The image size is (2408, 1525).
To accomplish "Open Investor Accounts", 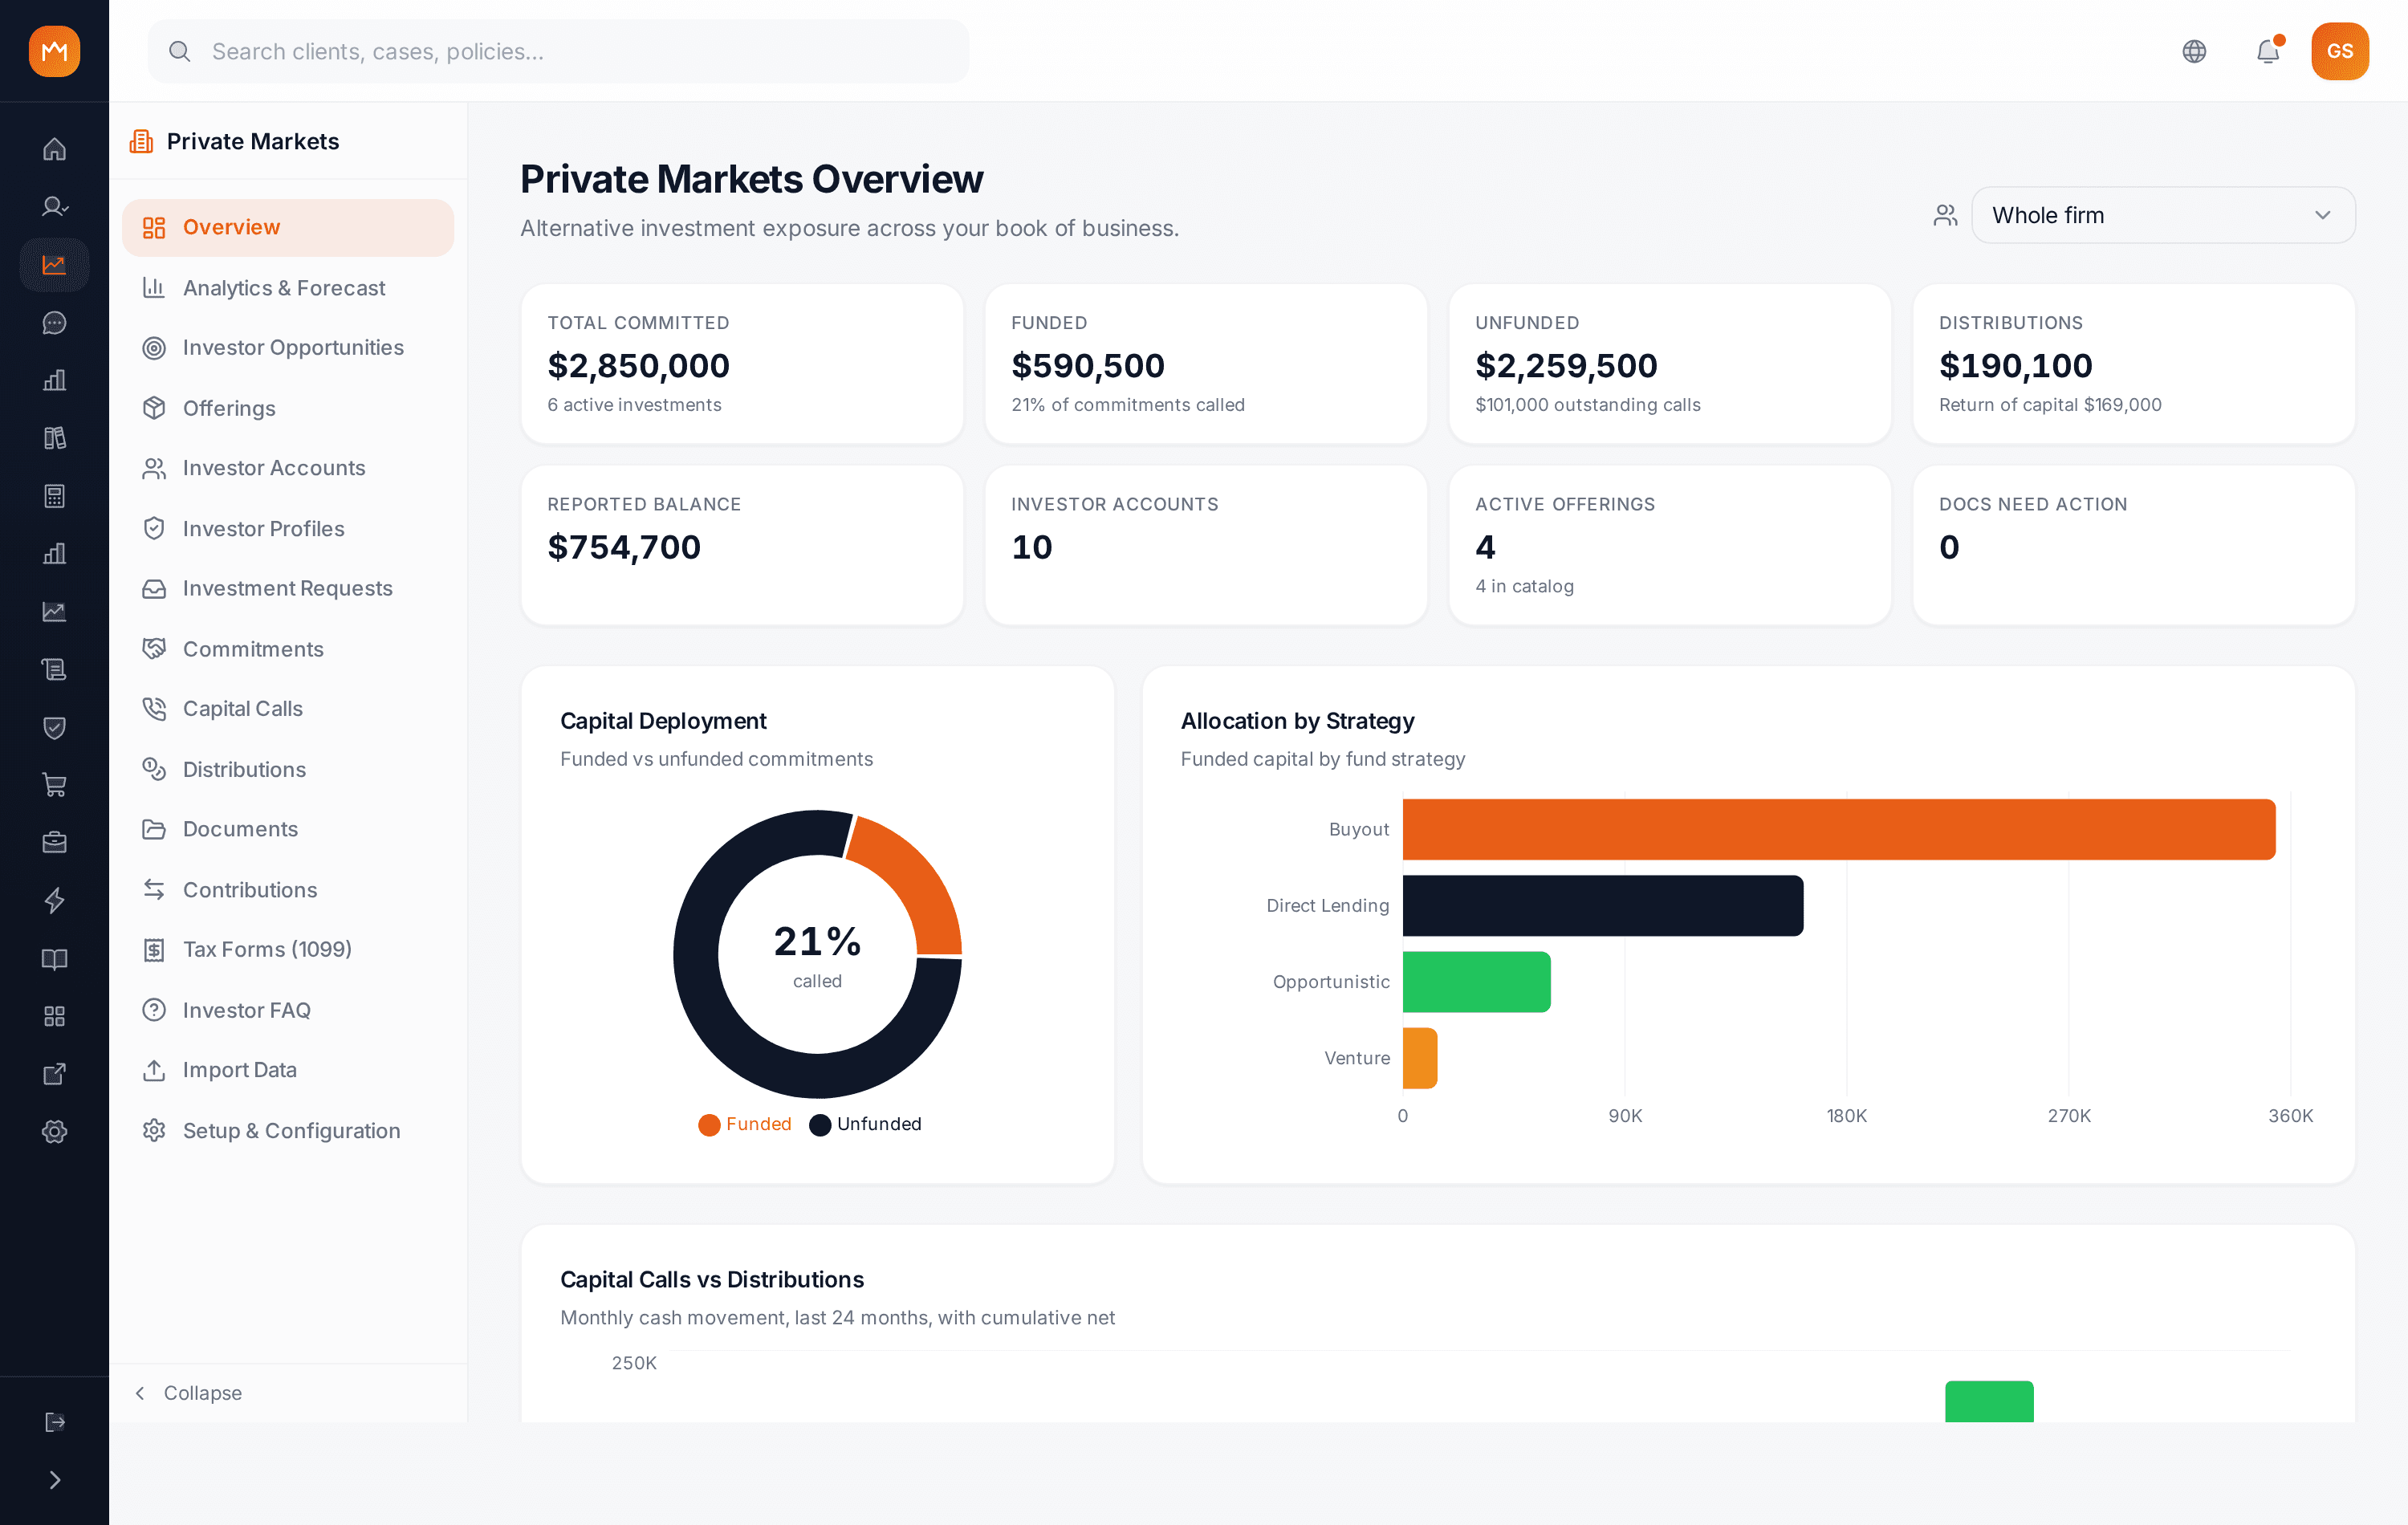I will point(288,468).
